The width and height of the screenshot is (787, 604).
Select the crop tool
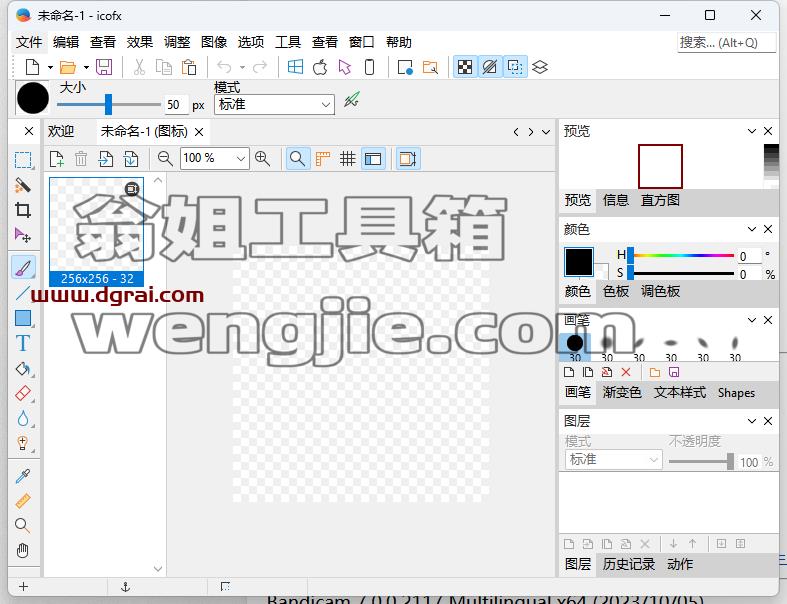(23, 210)
